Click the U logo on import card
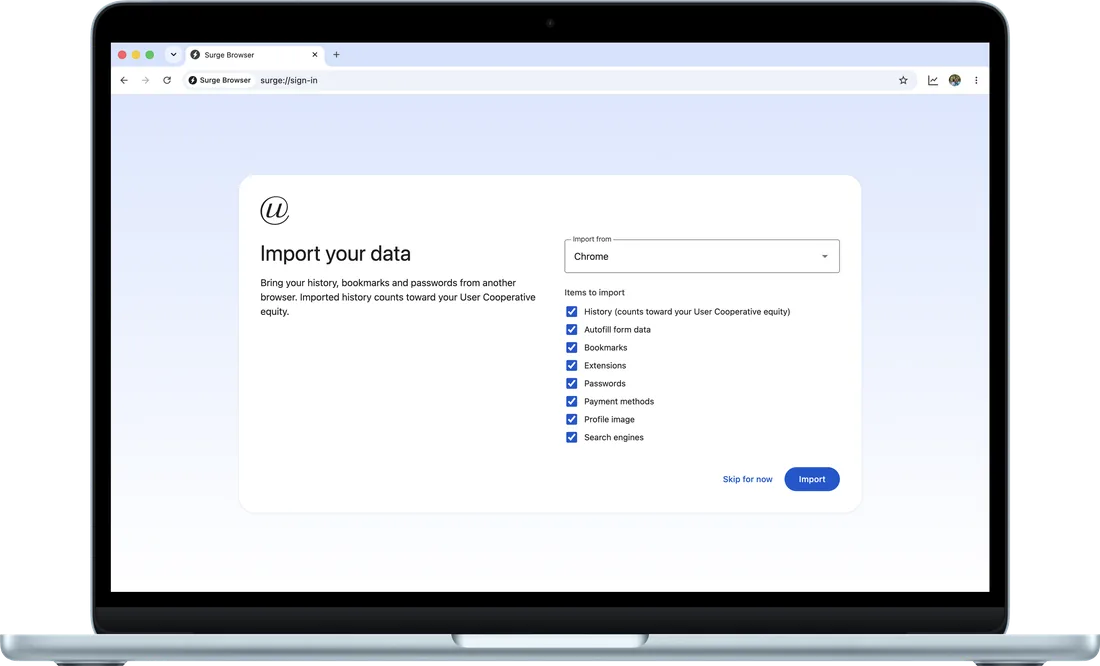Viewport: 1100px width, 666px height. coord(274,210)
